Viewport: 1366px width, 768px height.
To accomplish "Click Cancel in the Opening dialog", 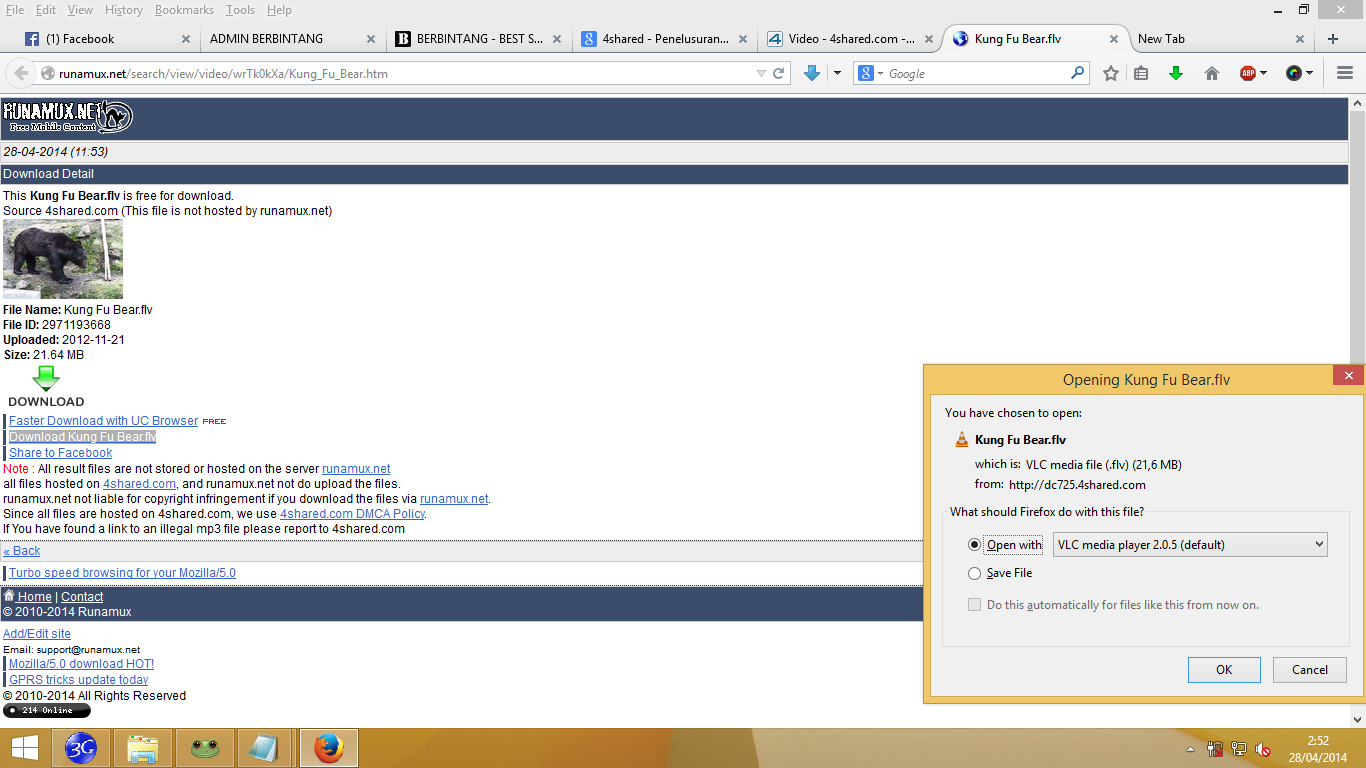I will click(x=1310, y=670).
